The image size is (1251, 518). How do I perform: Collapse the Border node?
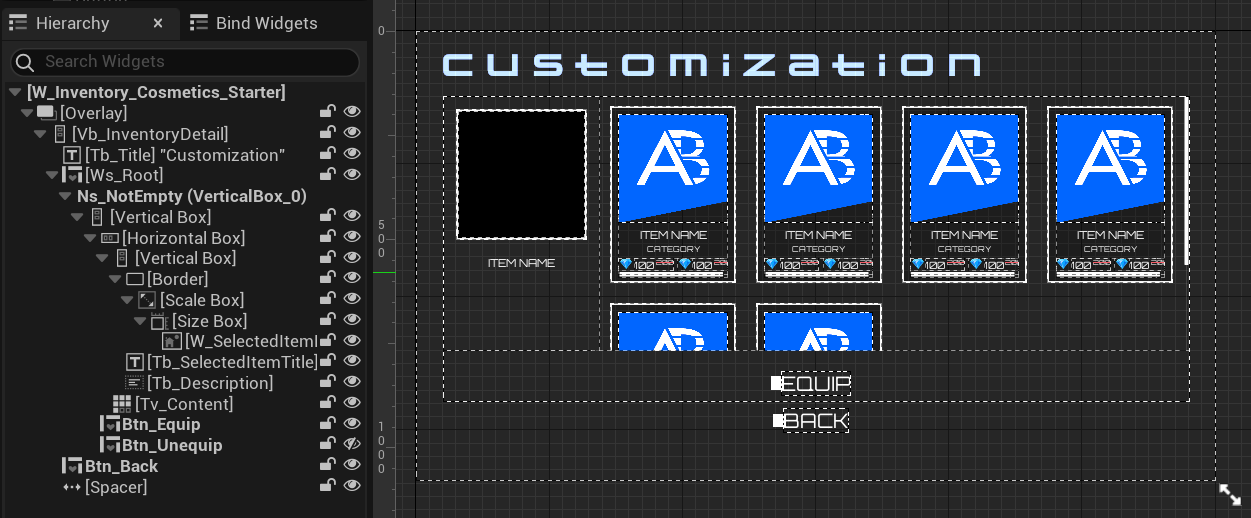115,279
